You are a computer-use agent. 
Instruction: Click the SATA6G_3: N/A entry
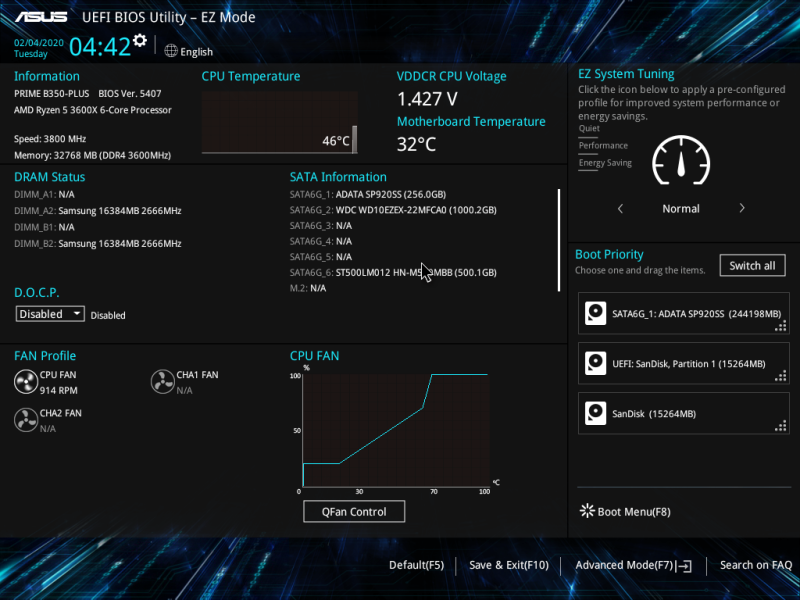tap(321, 226)
